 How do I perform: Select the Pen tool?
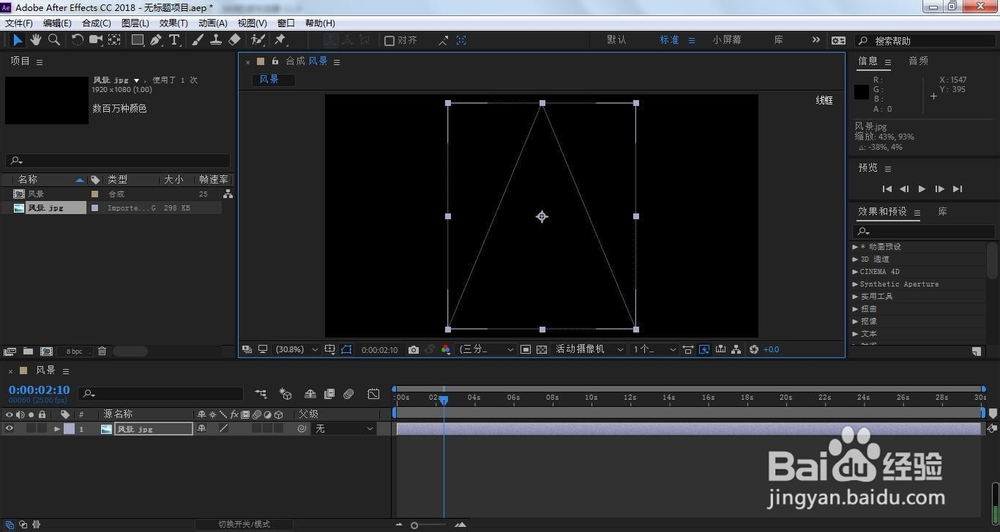[x=156, y=40]
